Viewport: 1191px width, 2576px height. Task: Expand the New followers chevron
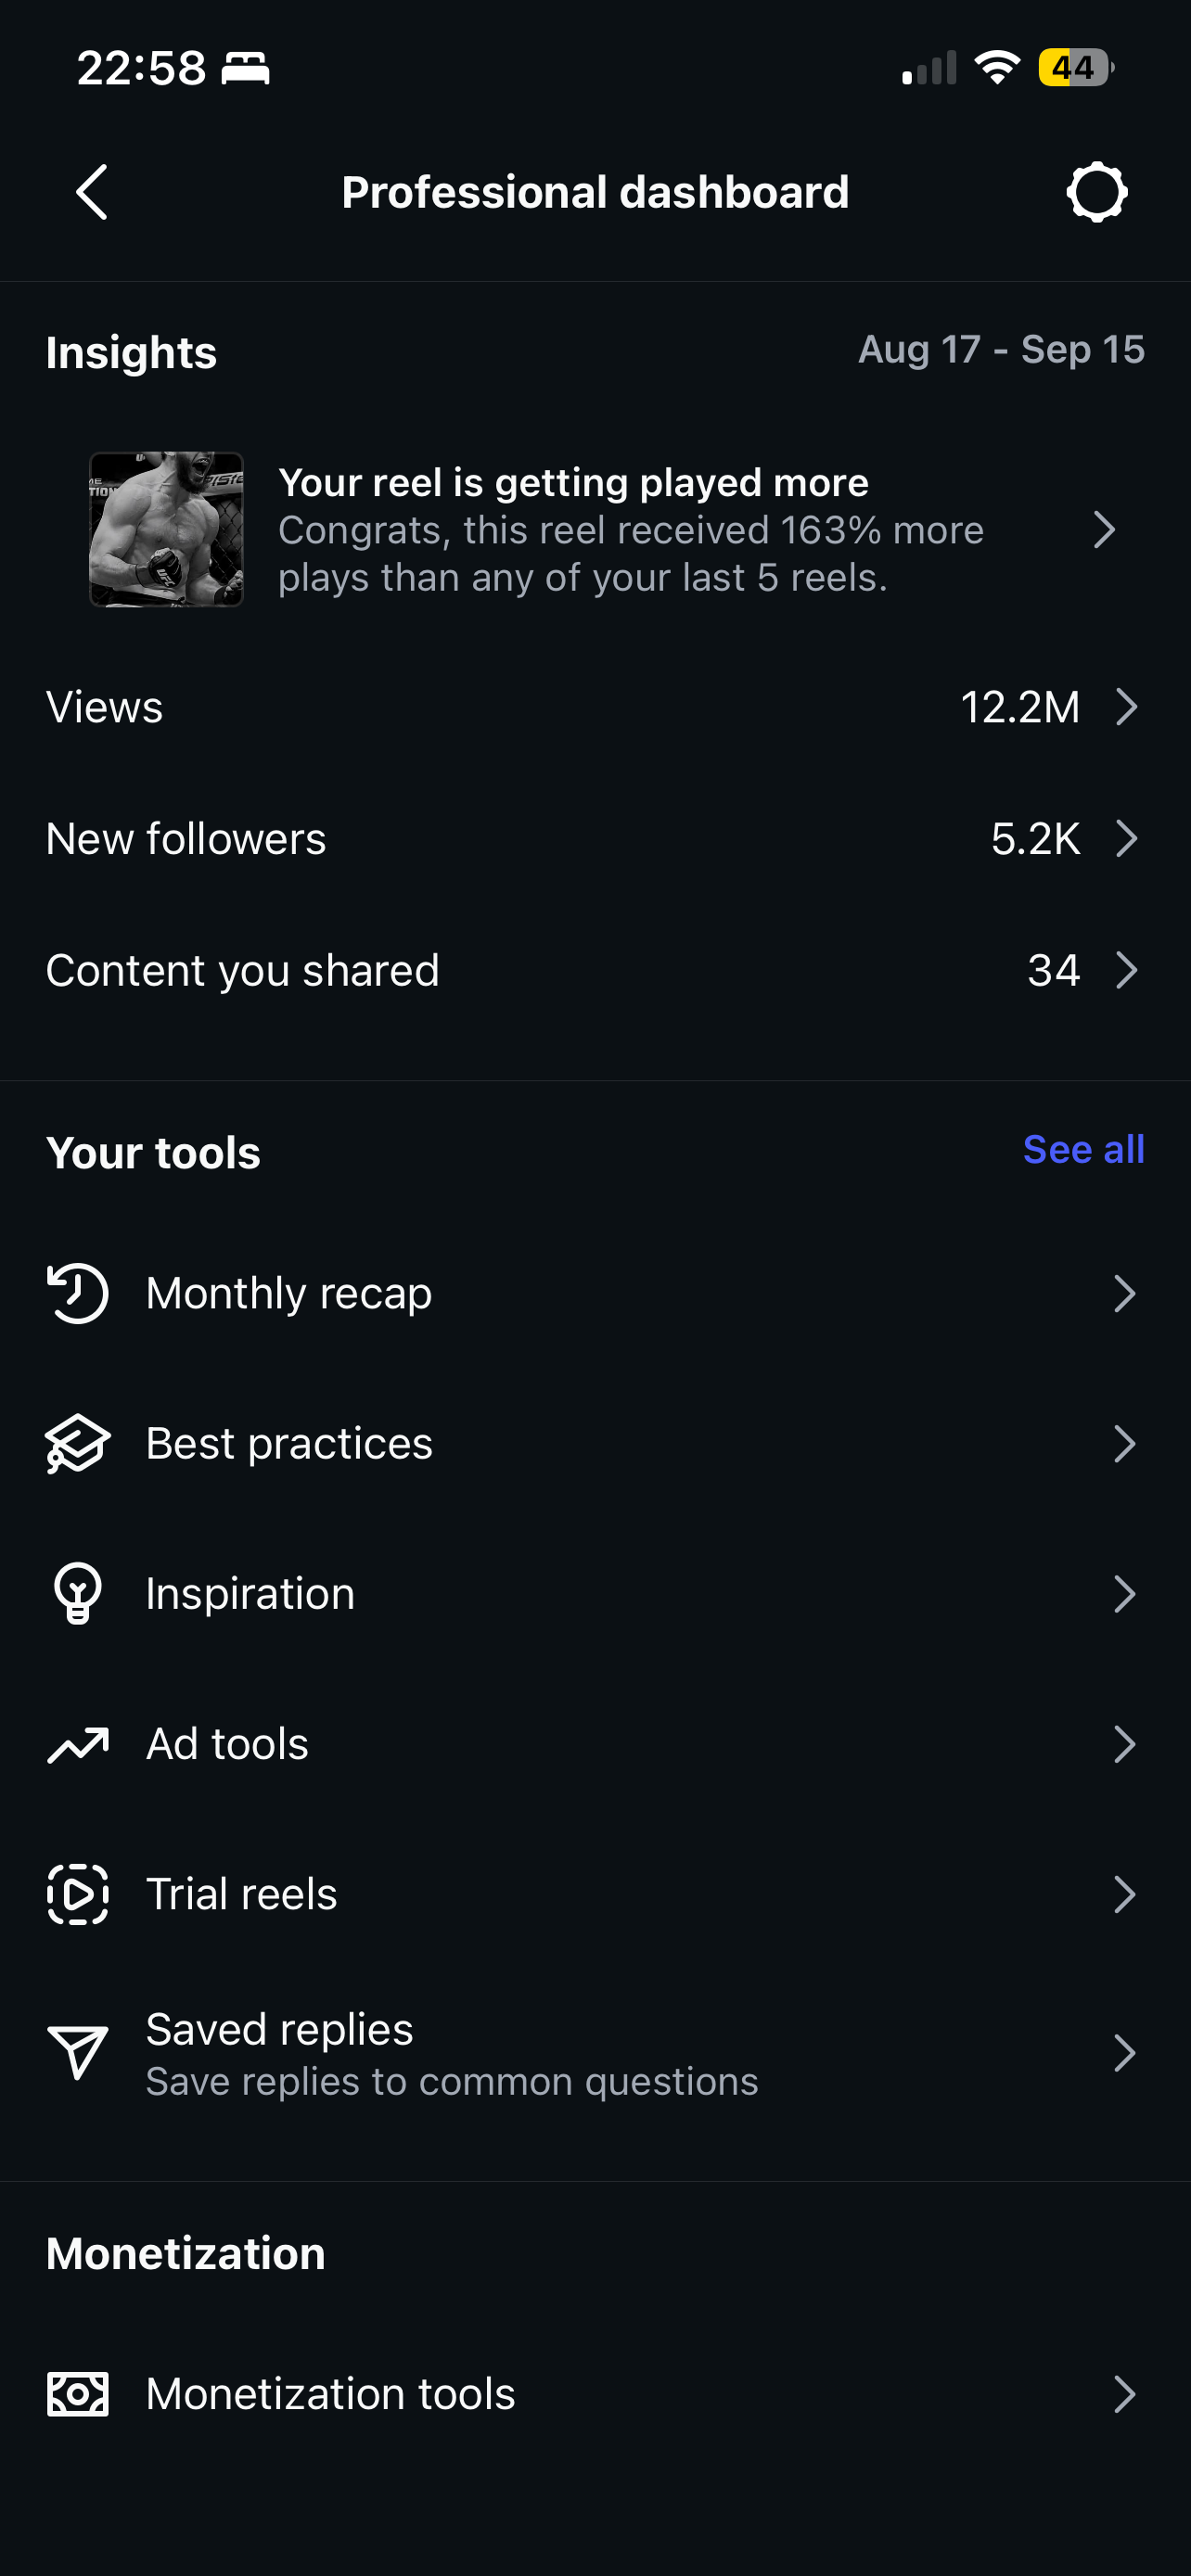tap(1126, 838)
